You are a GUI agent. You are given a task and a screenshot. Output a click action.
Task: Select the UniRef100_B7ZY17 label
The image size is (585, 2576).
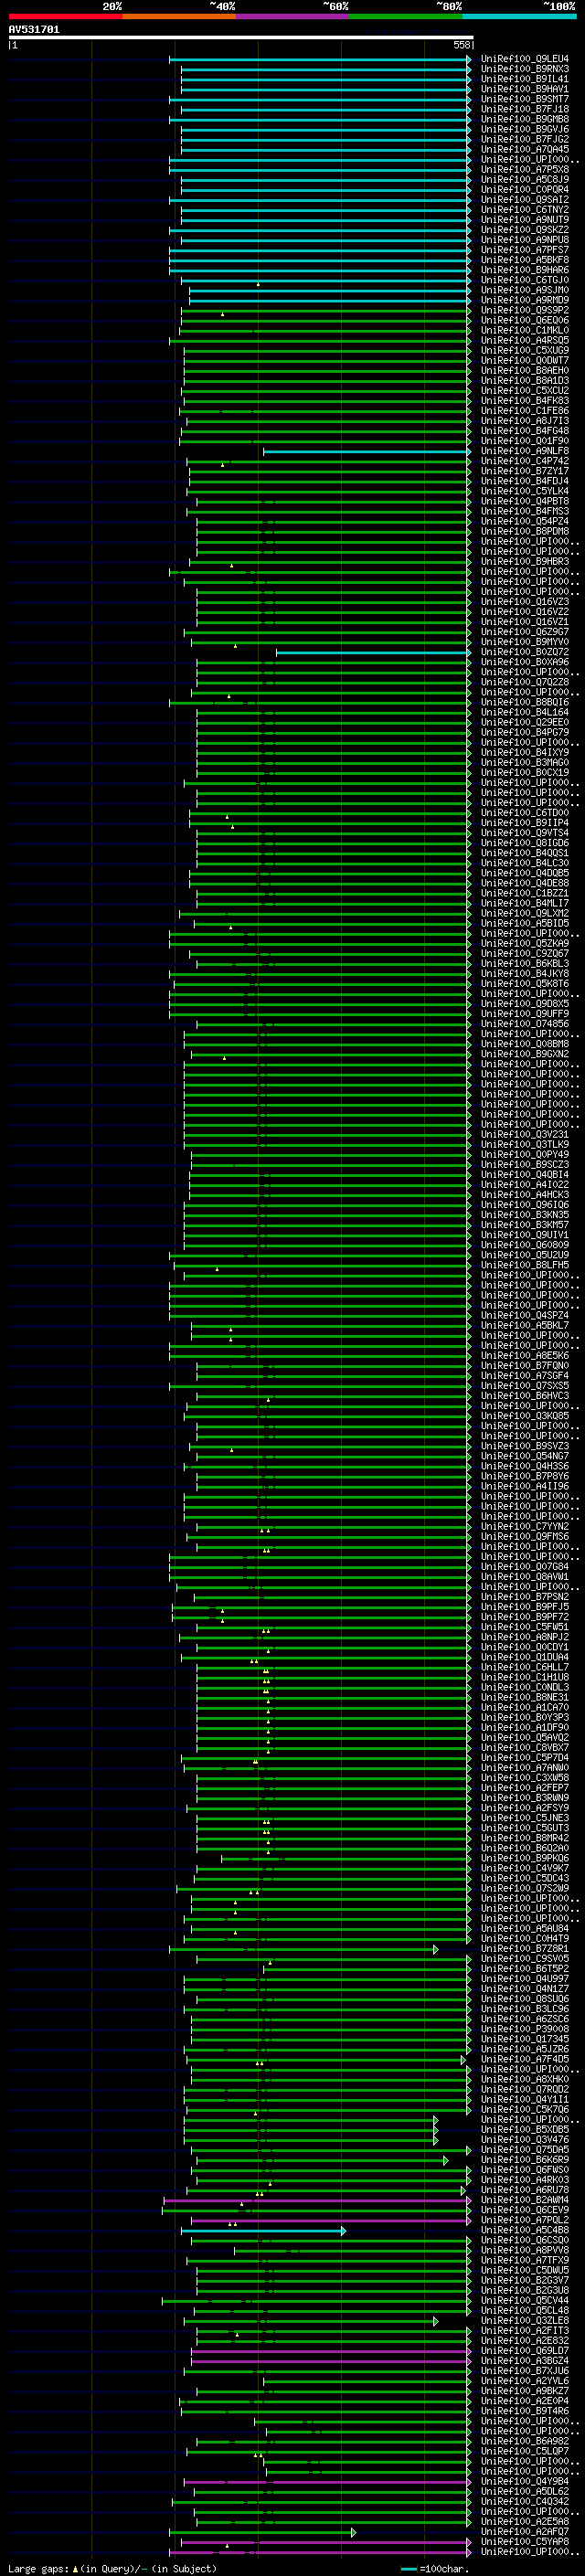point(525,471)
